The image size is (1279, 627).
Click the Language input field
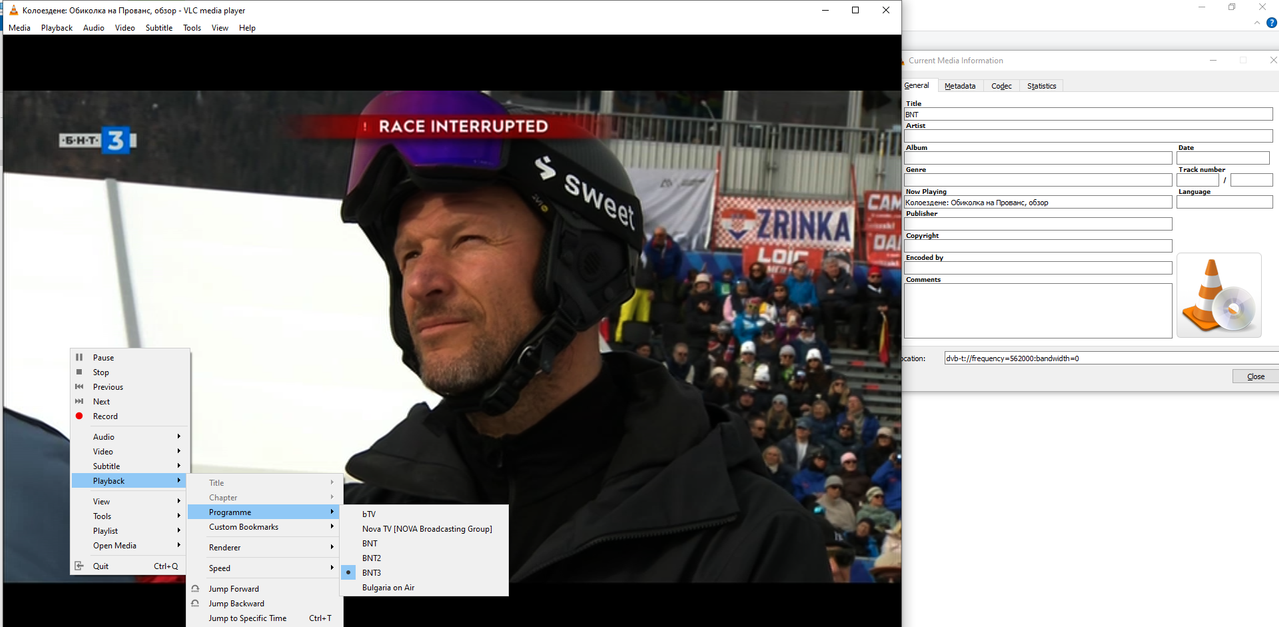point(1225,202)
